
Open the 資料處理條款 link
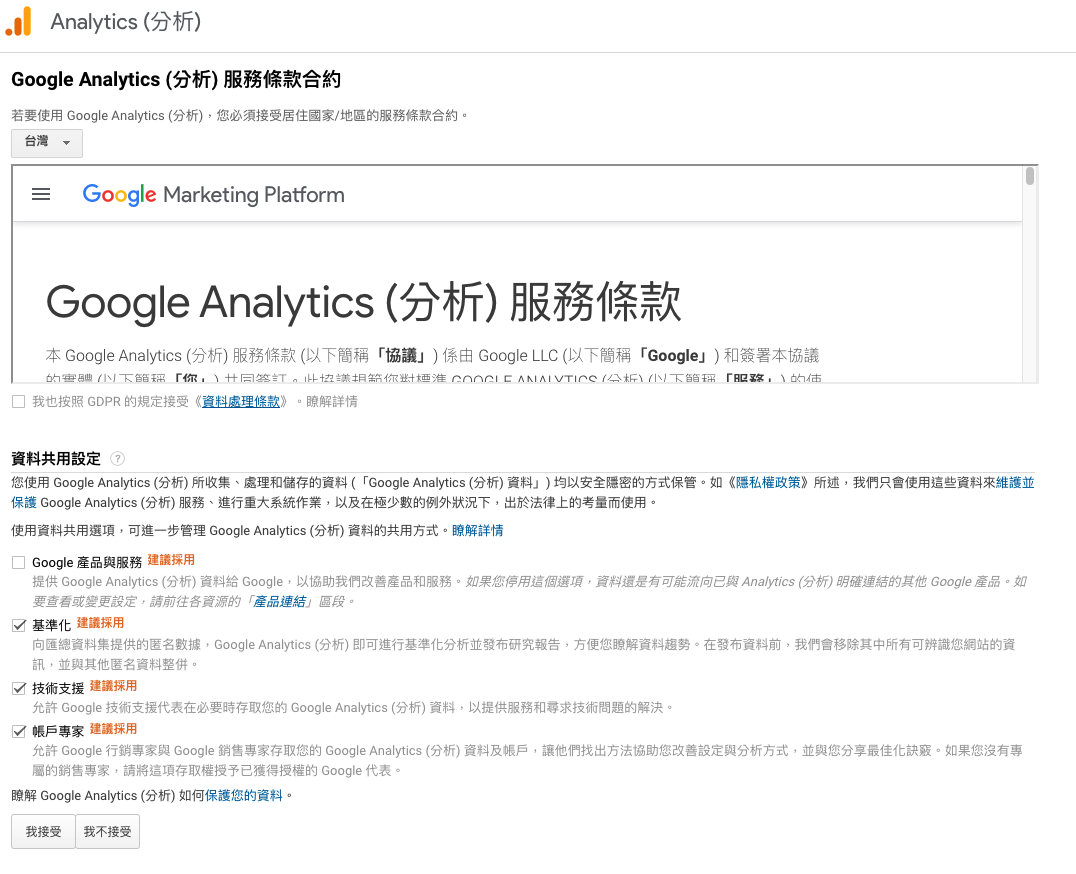(241, 401)
